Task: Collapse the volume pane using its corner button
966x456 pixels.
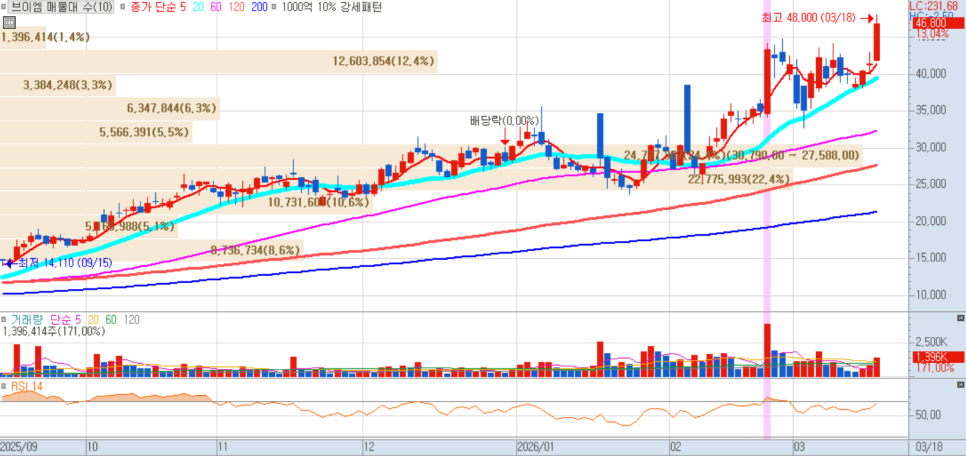Action: (960, 318)
